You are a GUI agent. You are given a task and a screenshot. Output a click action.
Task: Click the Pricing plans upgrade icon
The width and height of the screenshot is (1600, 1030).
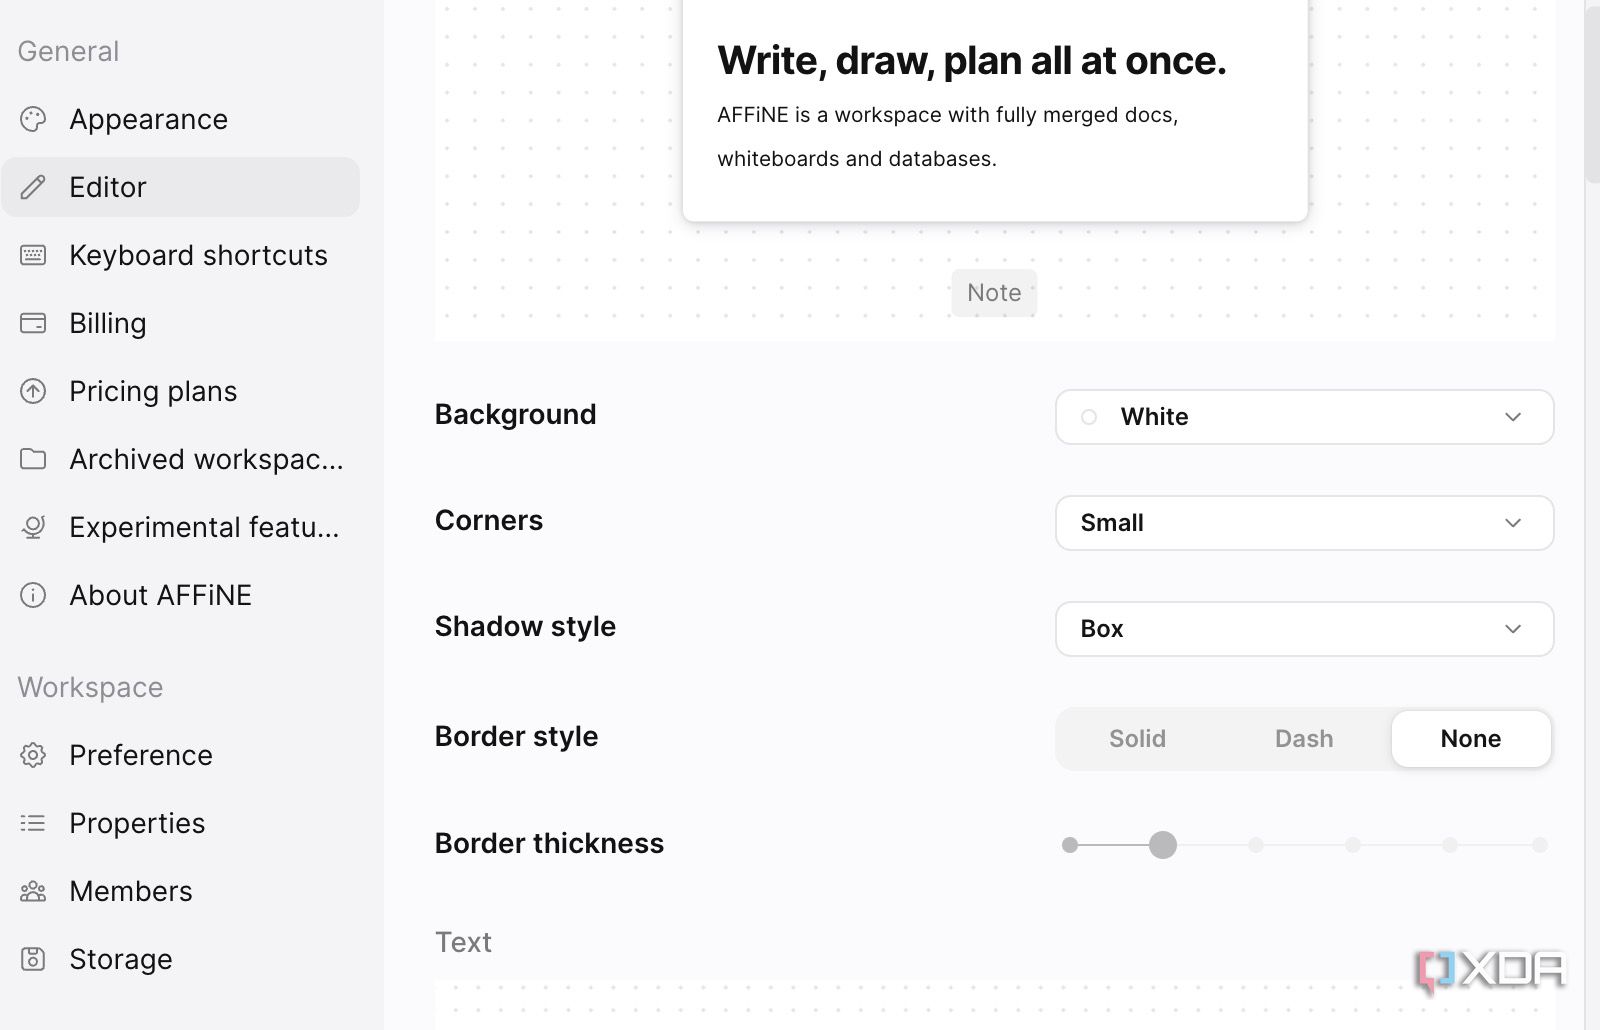pyautogui.click(x=33, y=392)
